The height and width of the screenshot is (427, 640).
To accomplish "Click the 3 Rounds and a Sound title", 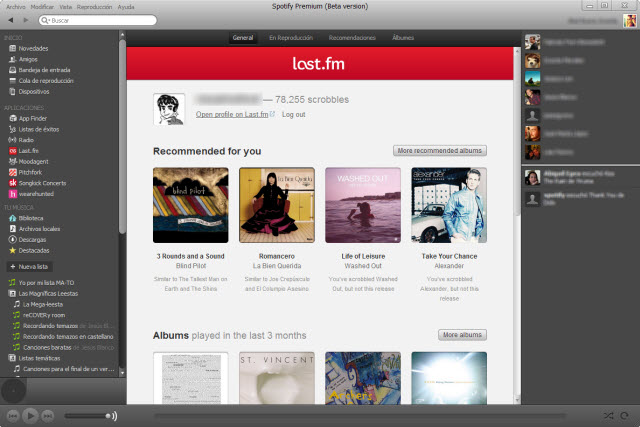I will (x=191, y=256).
